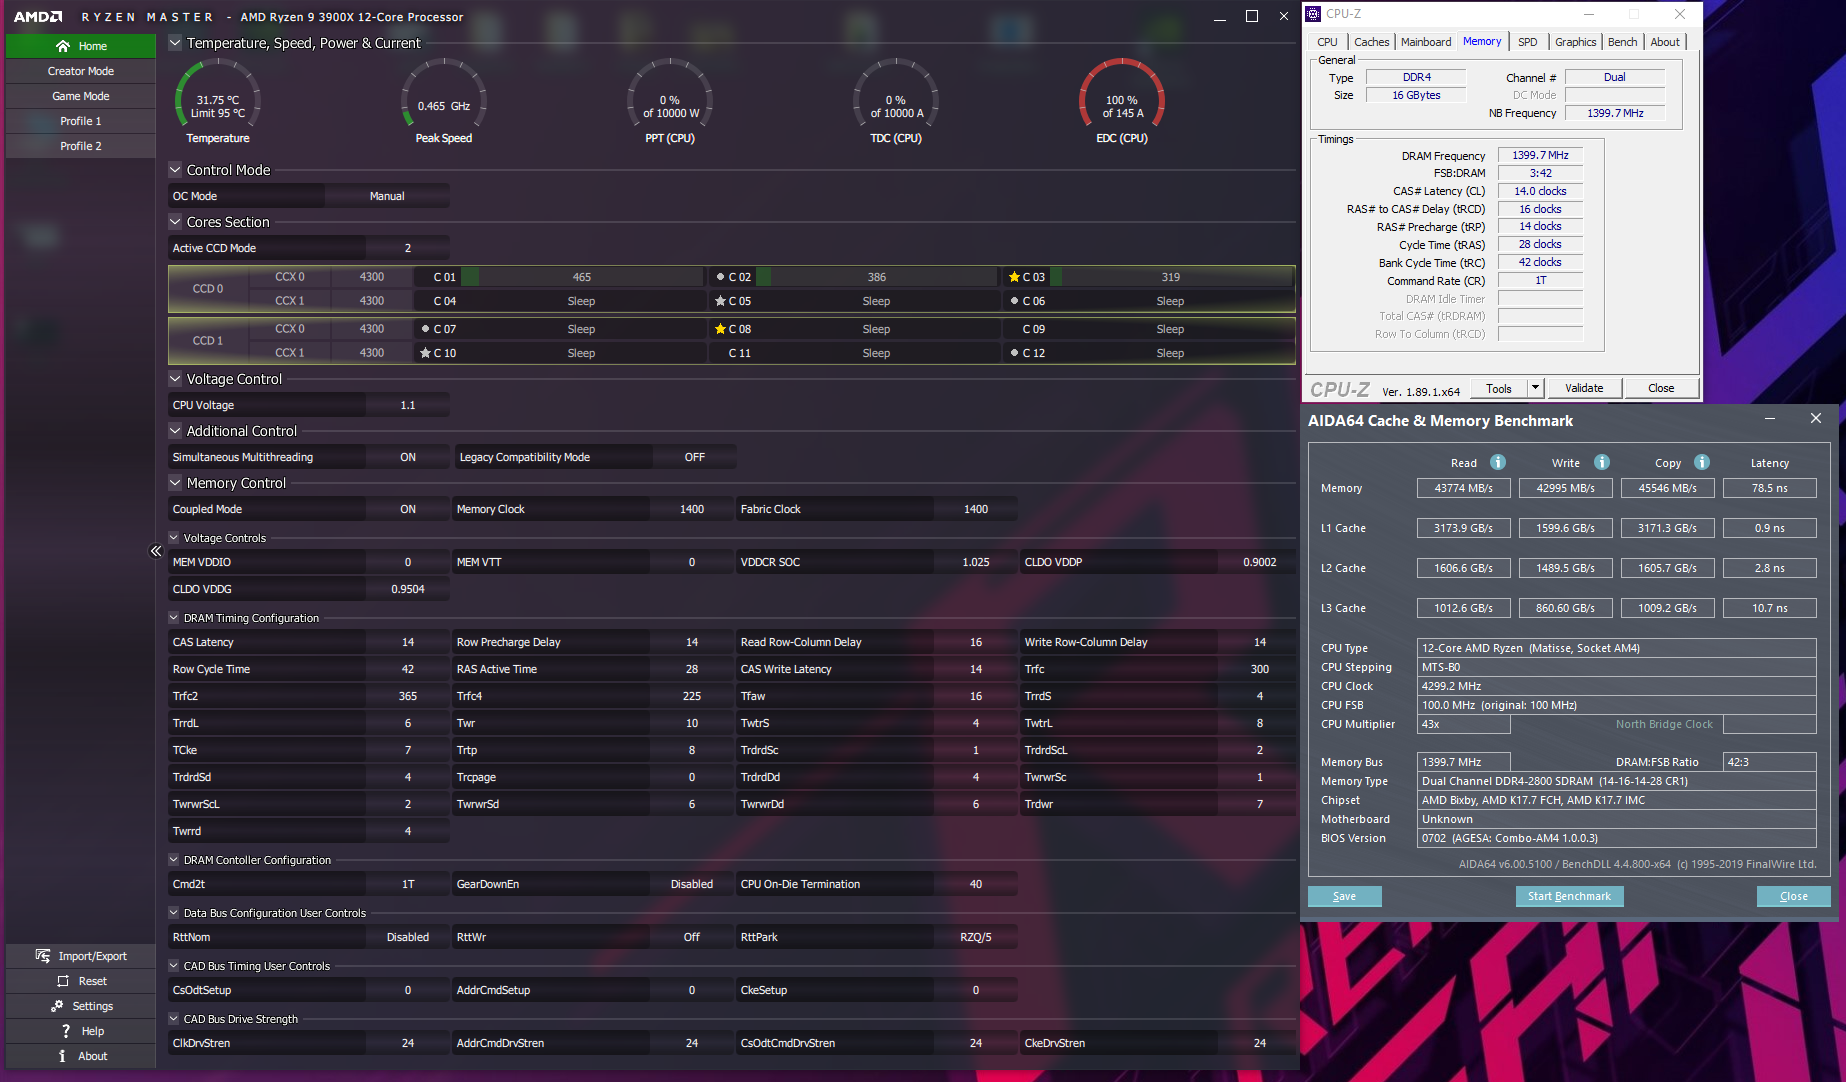Open Import/Export via its sidebar icon

pyautogui.click(x=43, y=956)
